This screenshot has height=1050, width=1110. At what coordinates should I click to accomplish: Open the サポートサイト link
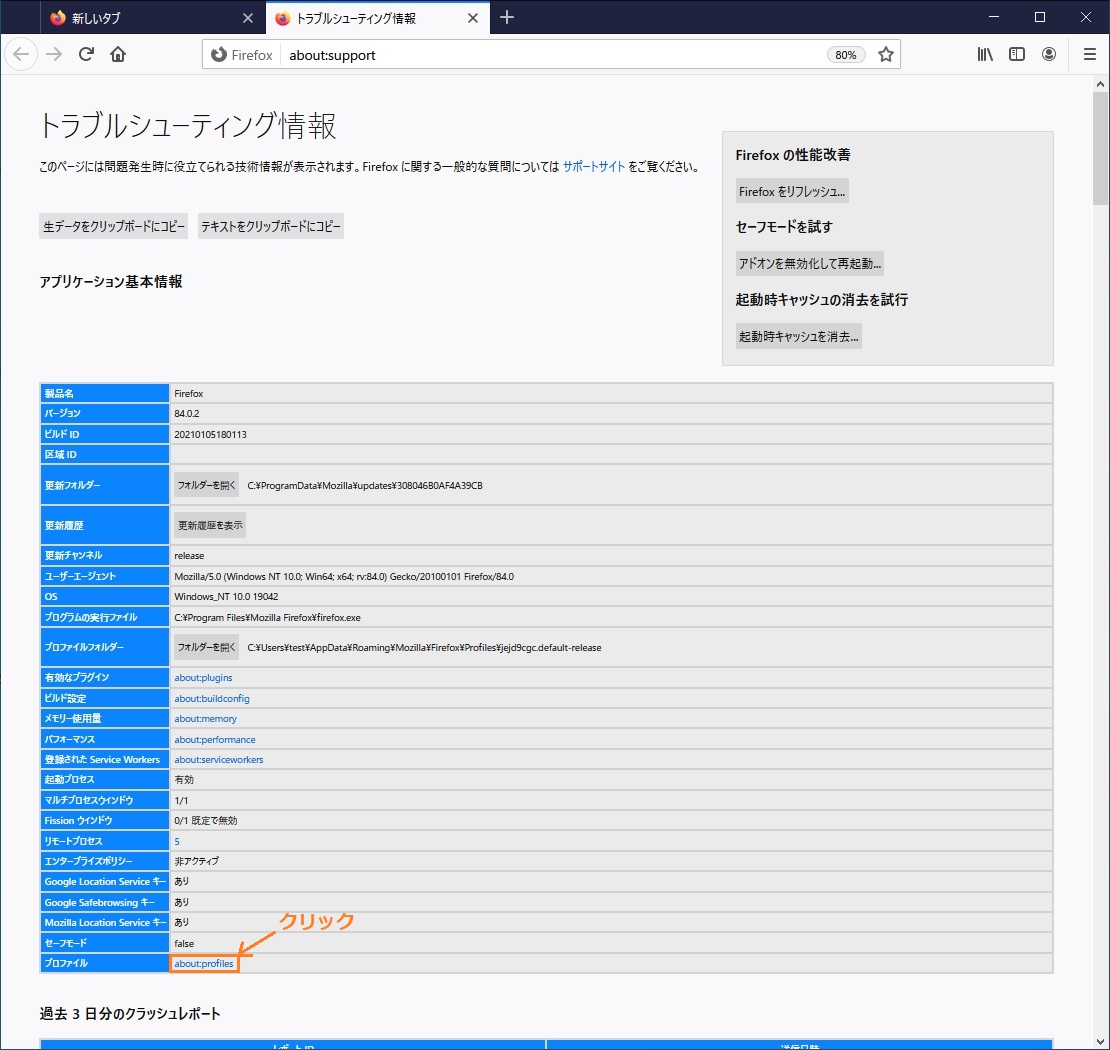593,167
